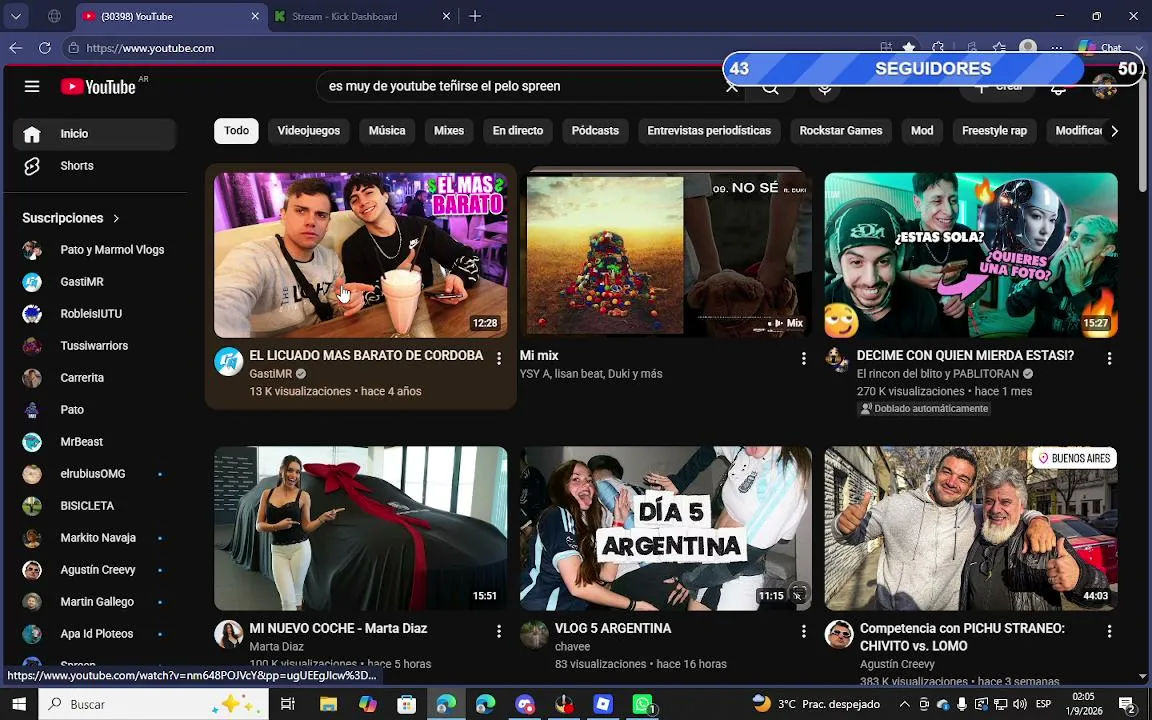The width and height of the screenshot is (1152, 720).
Task: Open the BUENOS AIRES tagged video thumbnail
Action: point(971,528)
